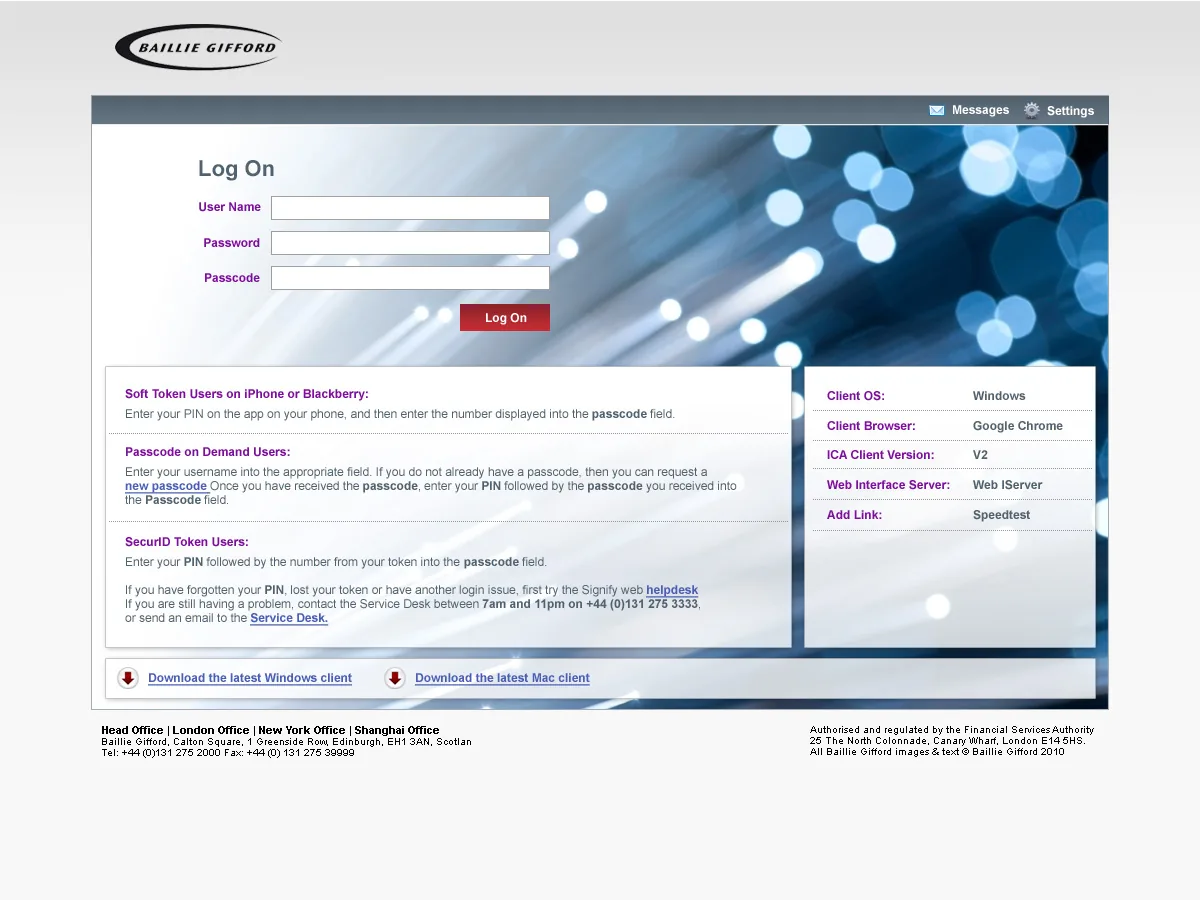The image size is (1200, 900).
Task: Click the Web IServer value
Action: tap(1008, 485)
